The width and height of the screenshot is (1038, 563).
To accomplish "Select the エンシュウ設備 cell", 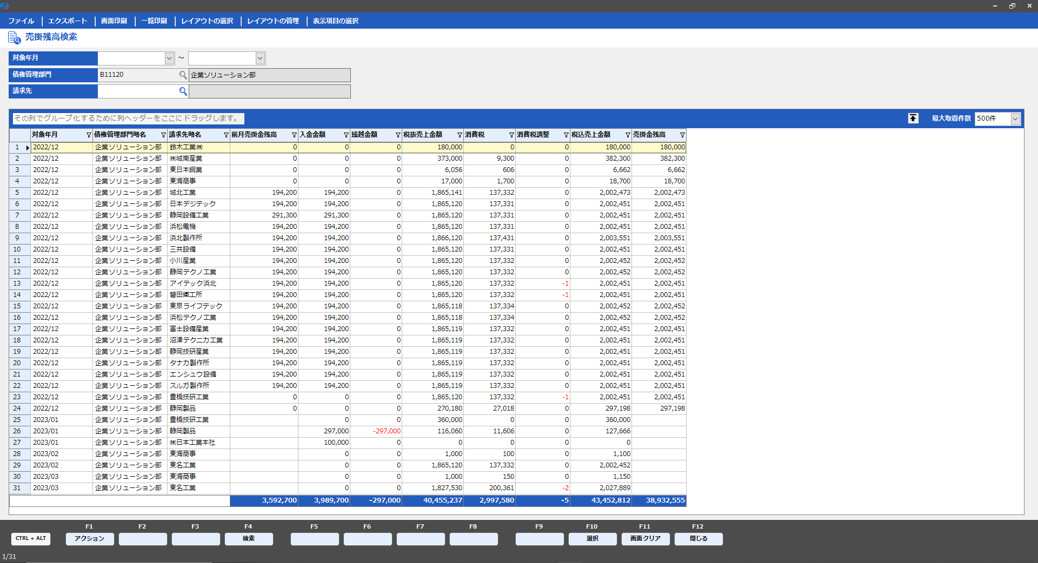I will 199,374.
